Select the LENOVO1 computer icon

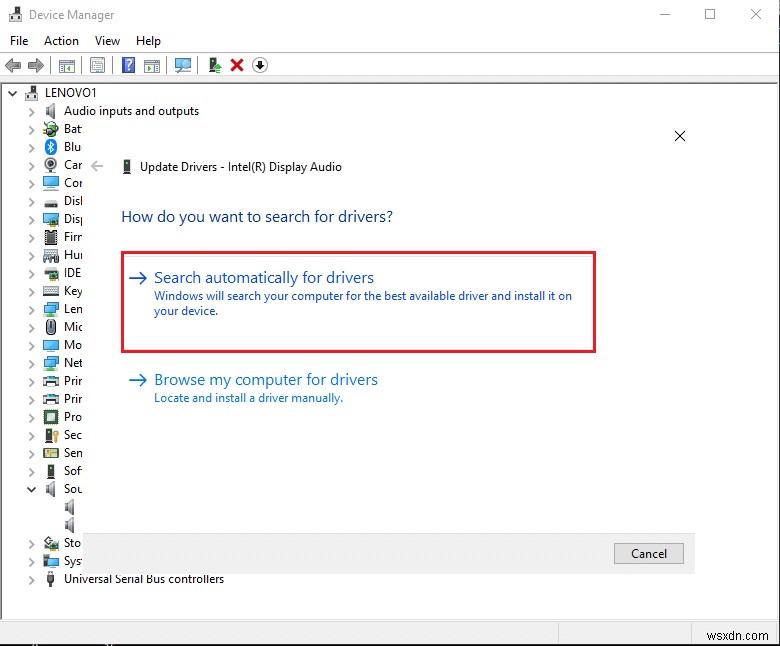[32, 93]
